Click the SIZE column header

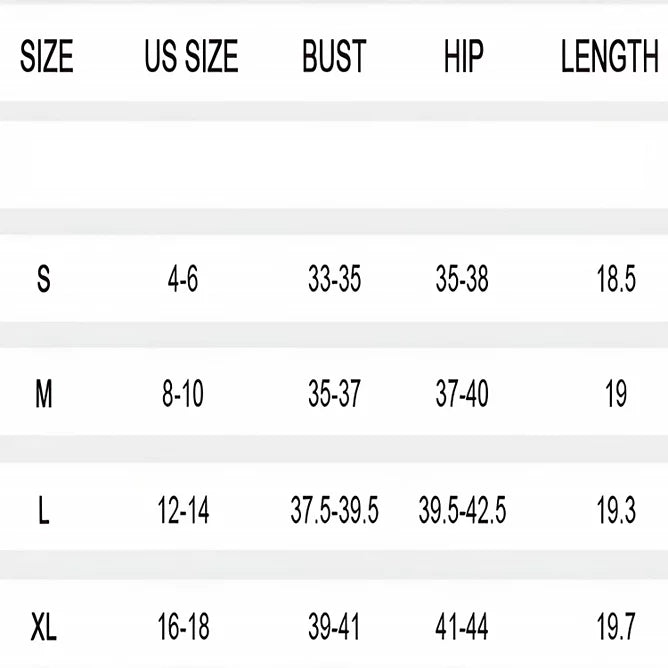click(47, 56)
